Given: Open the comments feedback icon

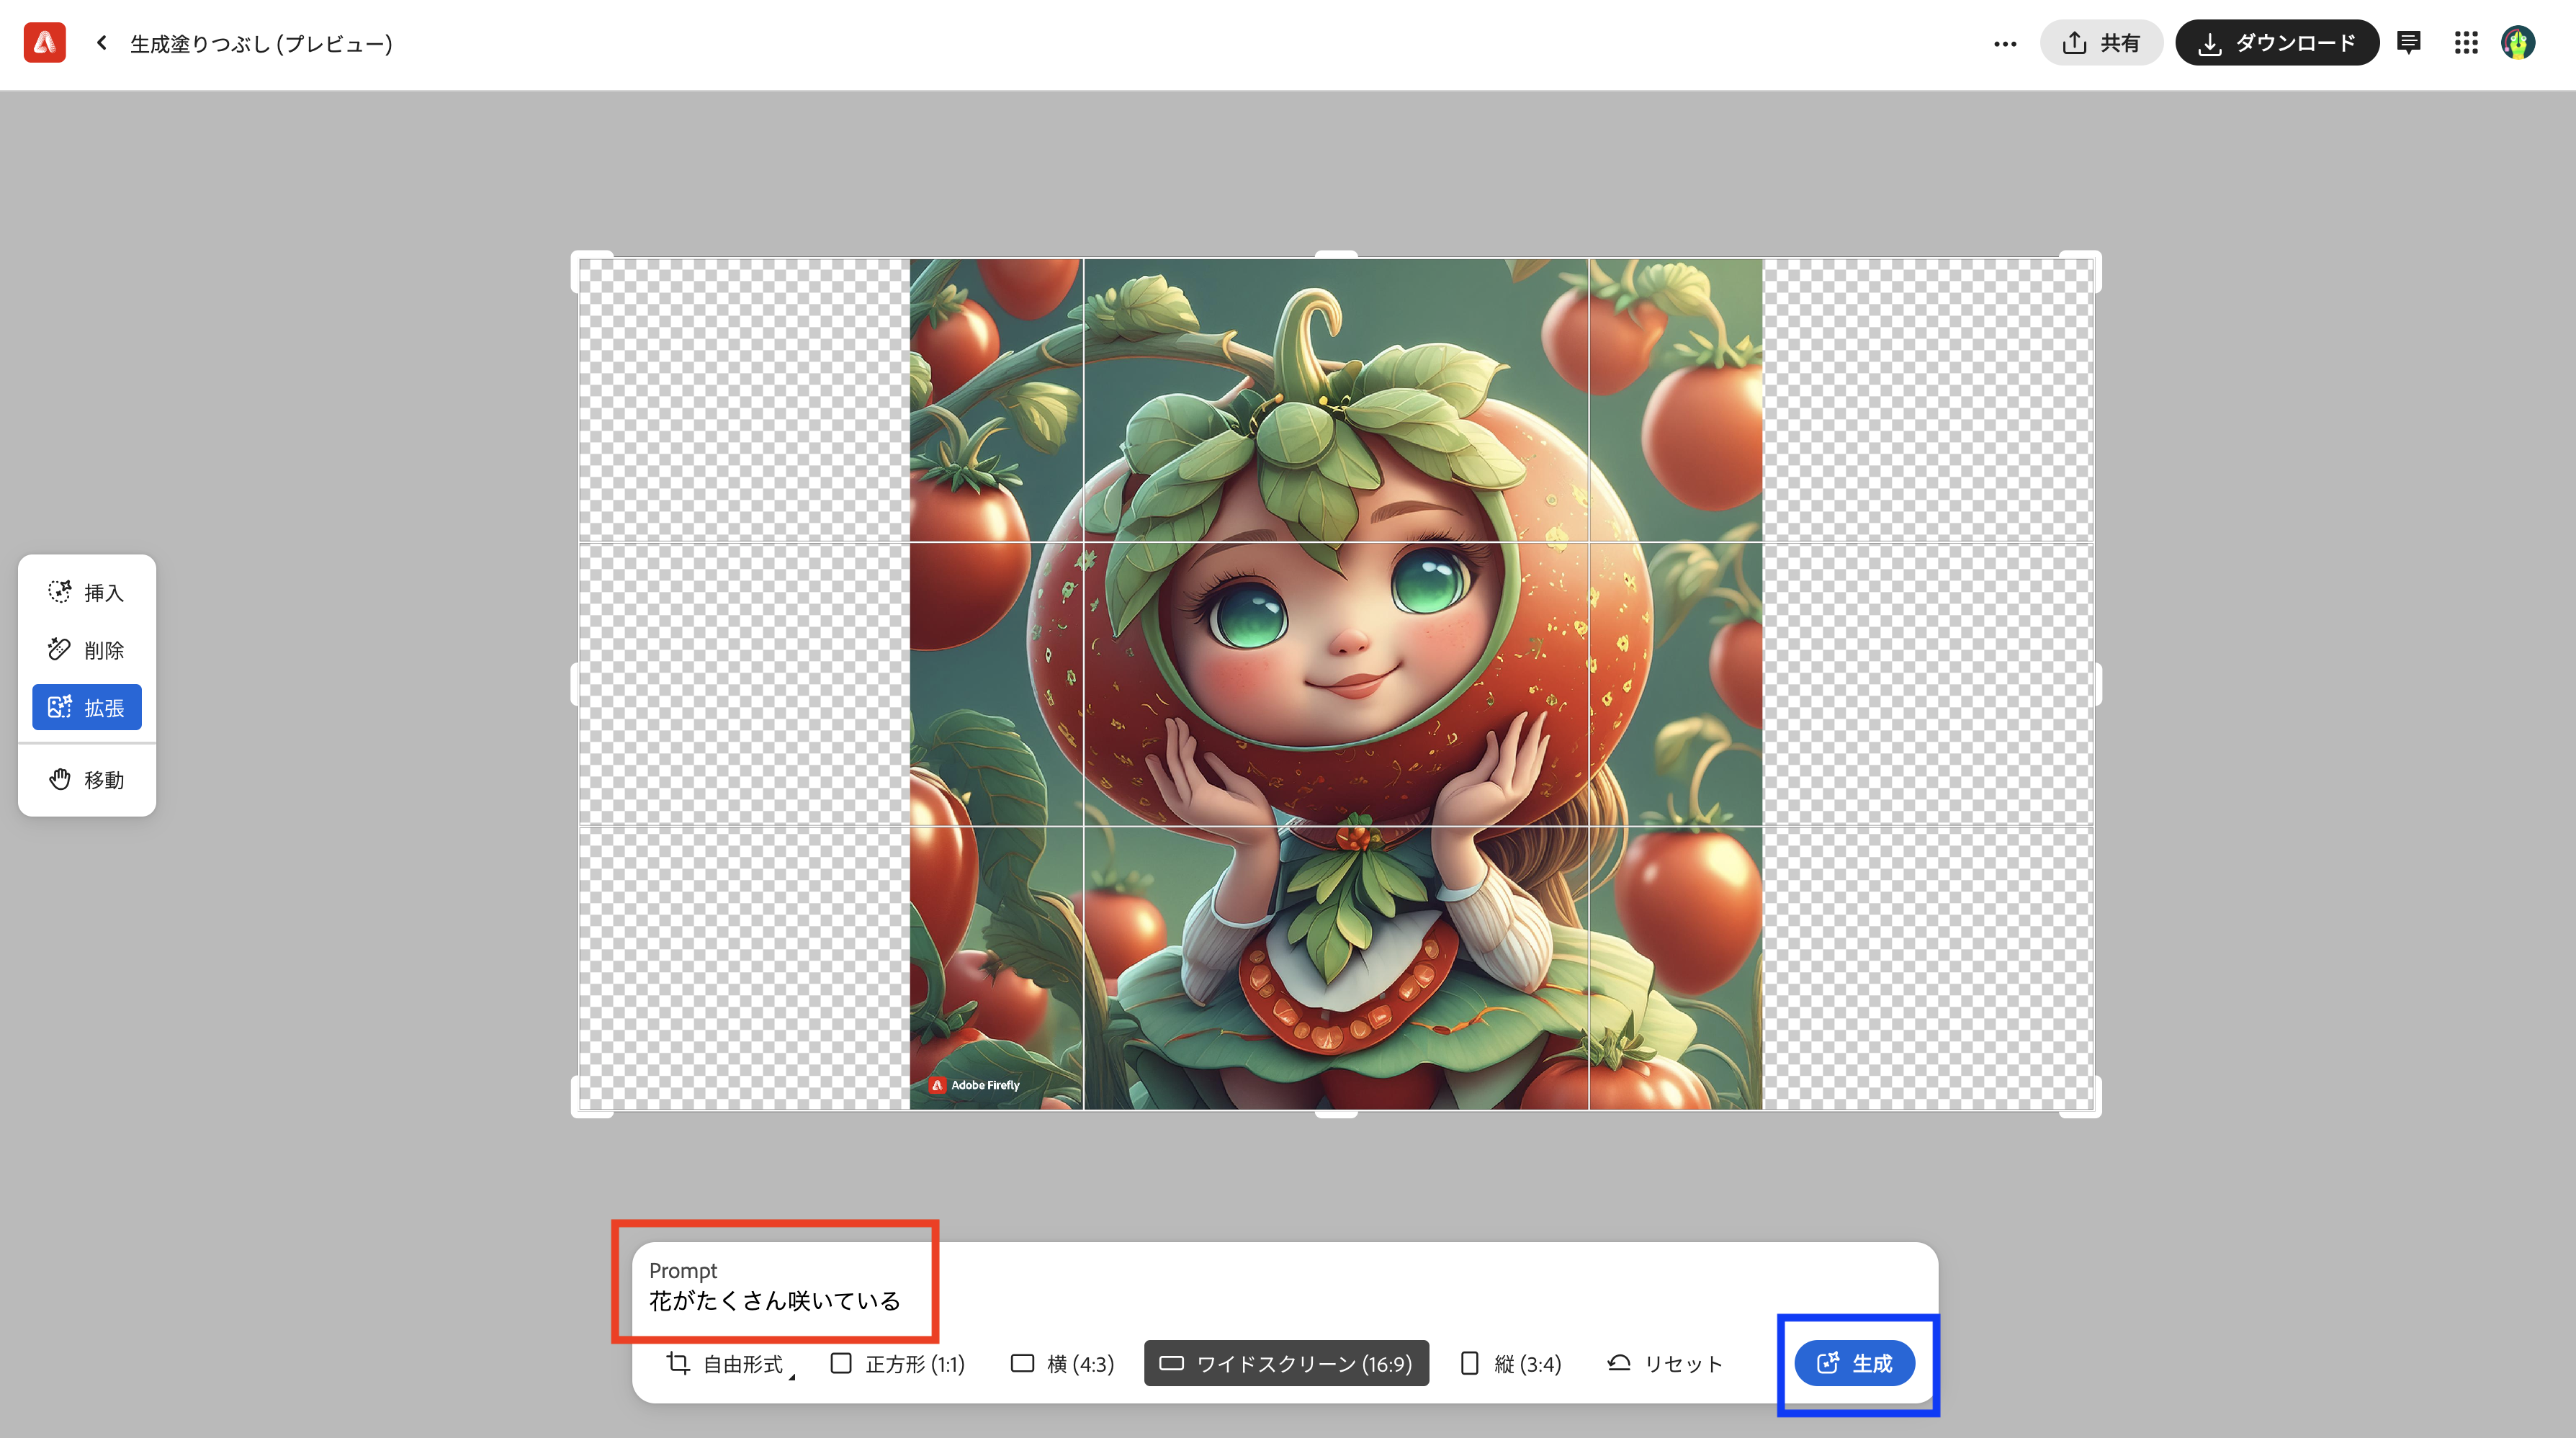Looking at the screenshot, I should pyautogui.click(x=2409, y=43).
